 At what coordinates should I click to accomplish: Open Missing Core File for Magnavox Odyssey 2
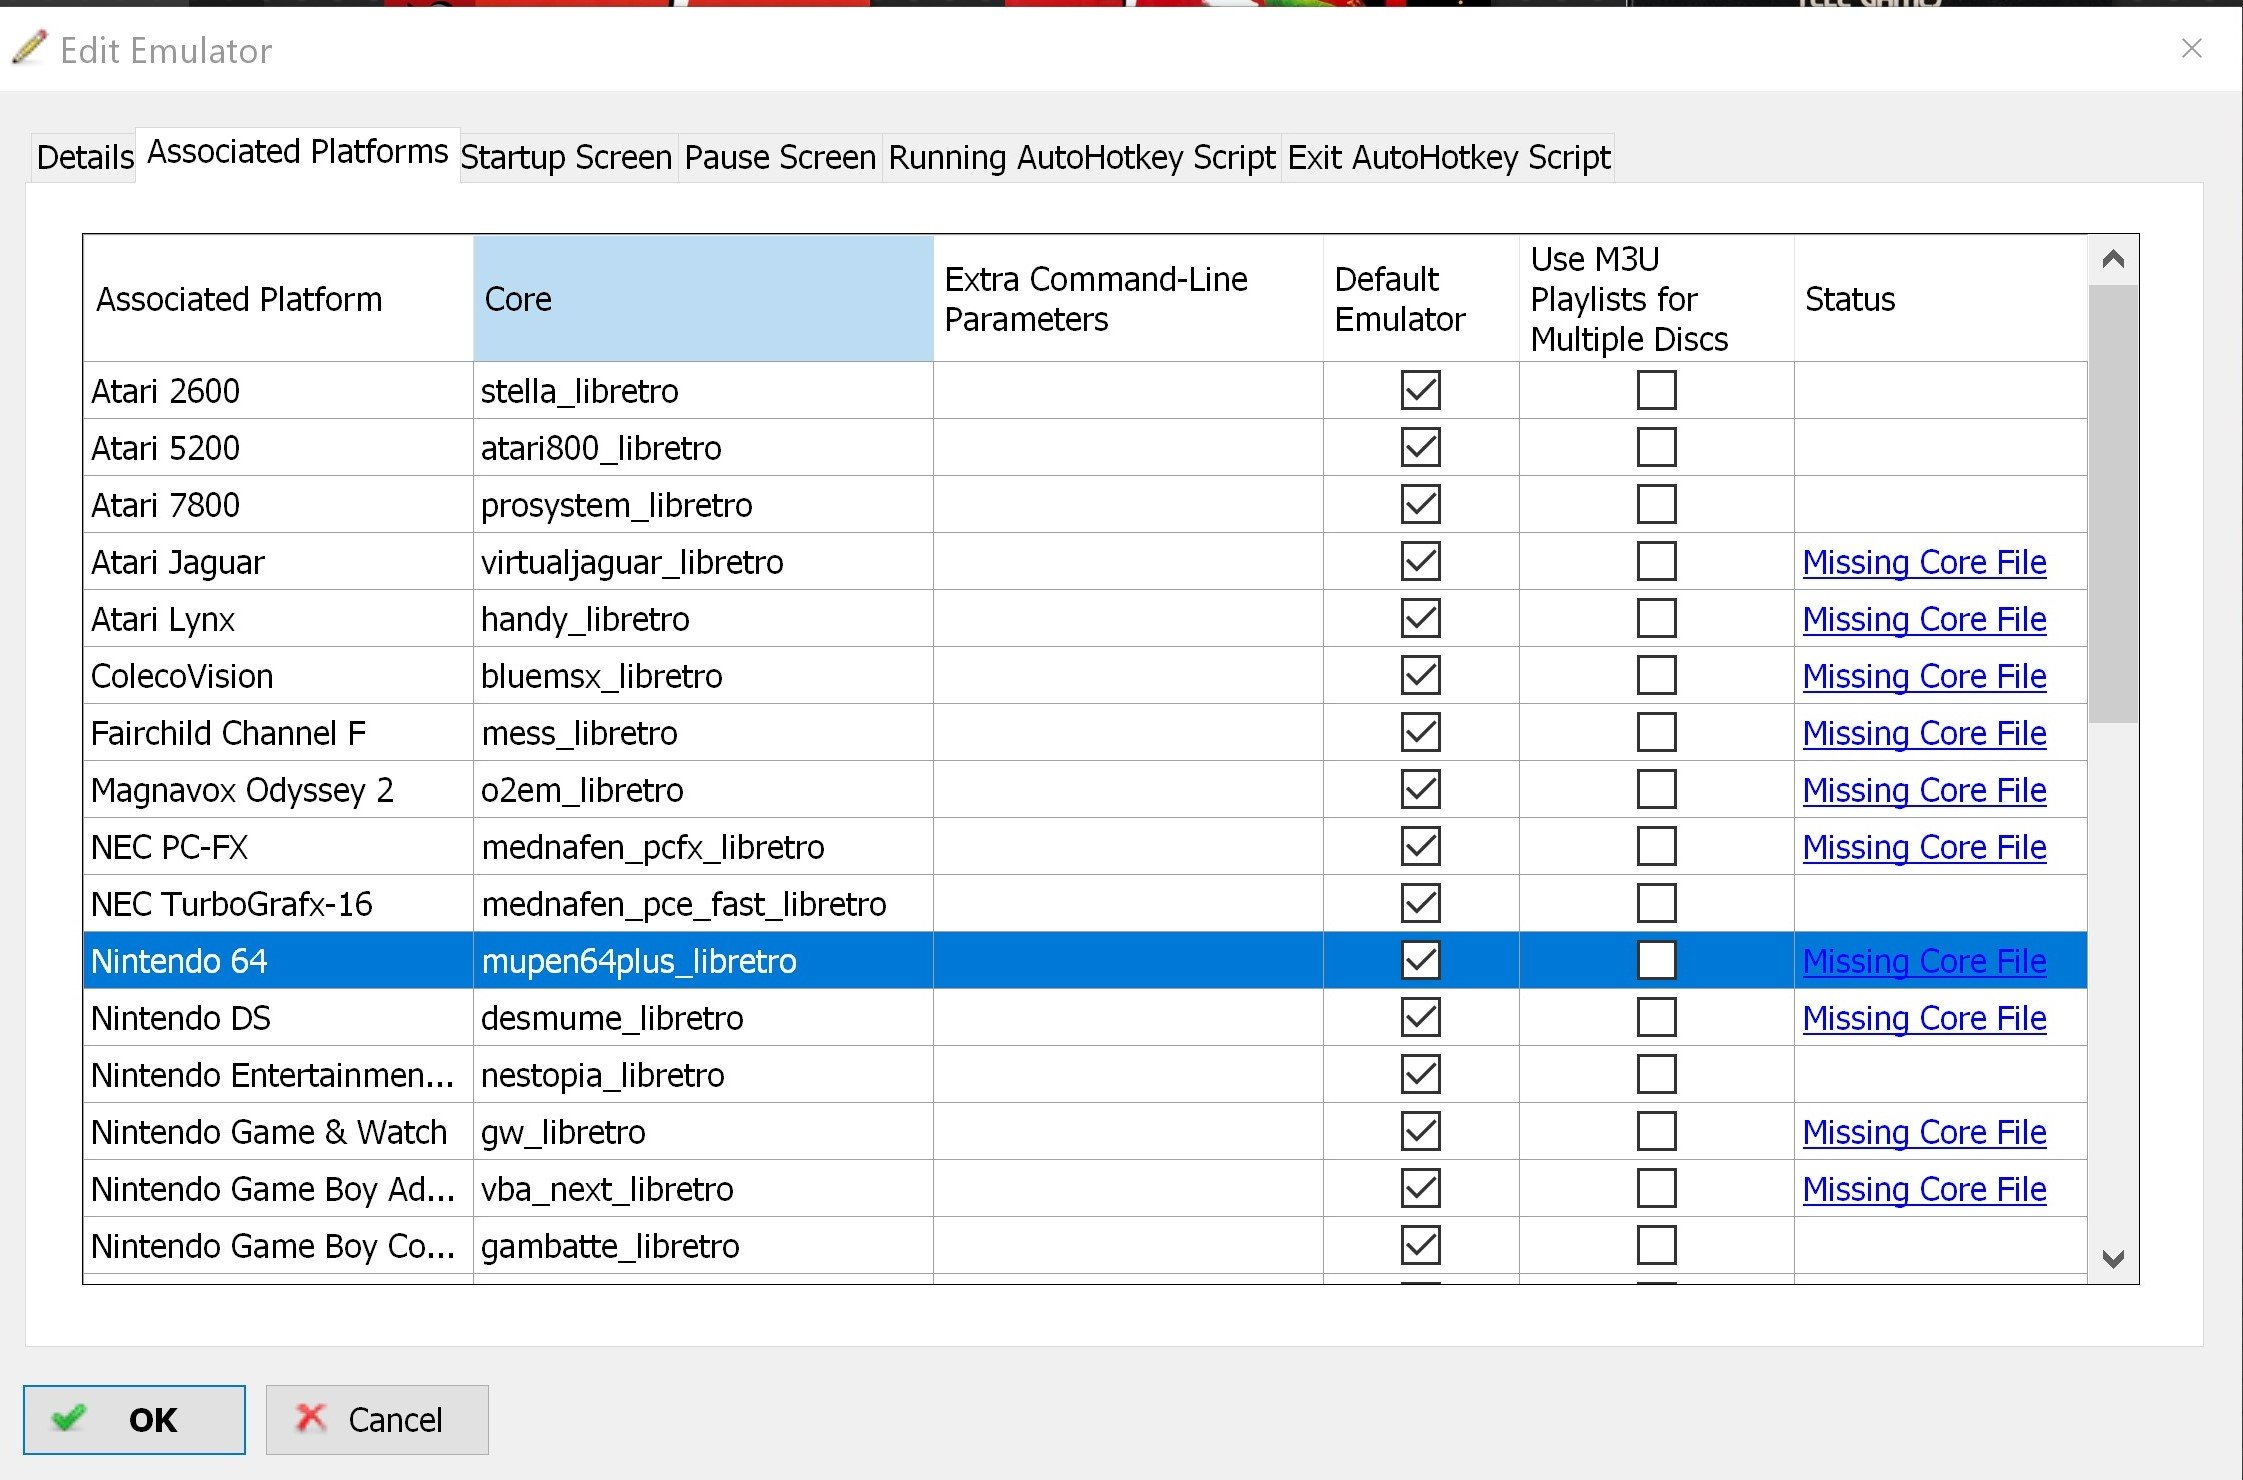click(1924, 790)
